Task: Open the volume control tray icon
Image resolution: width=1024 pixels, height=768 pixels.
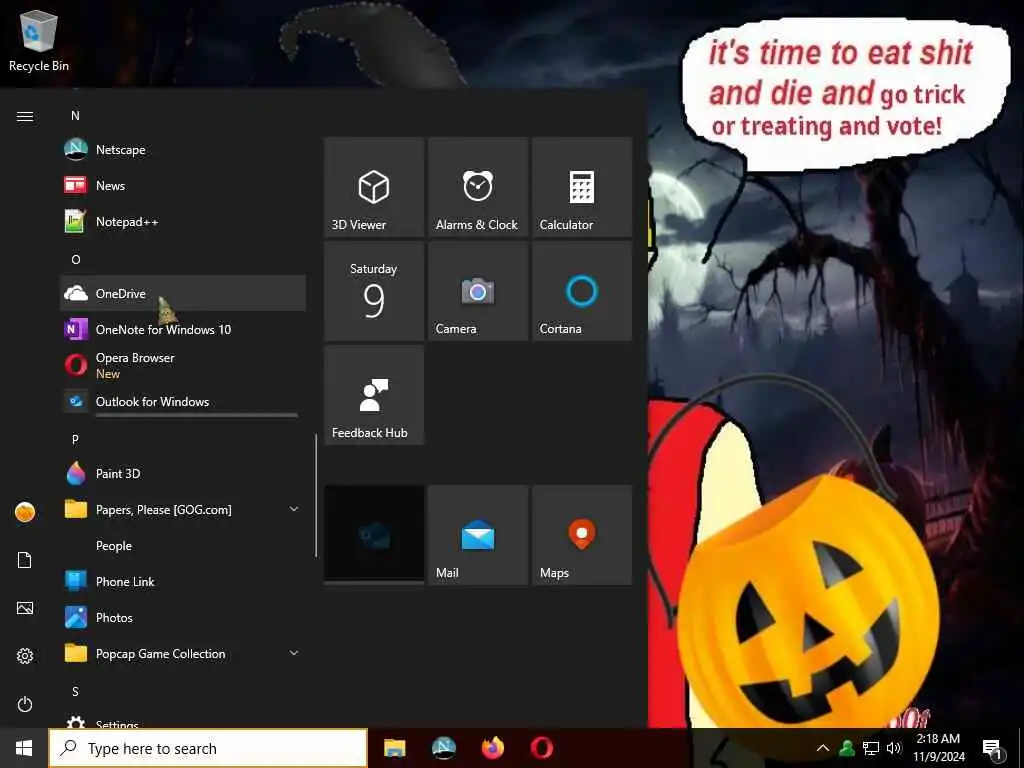Action: tap(893, 748)
